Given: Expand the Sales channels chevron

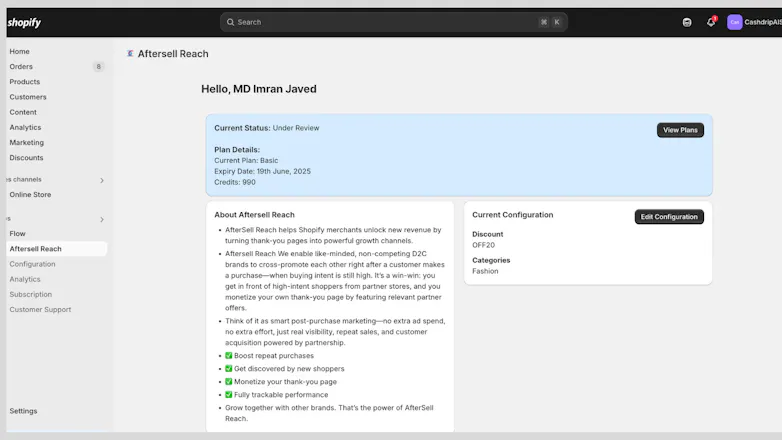Looking at the screenshot, I should [102, 180].
